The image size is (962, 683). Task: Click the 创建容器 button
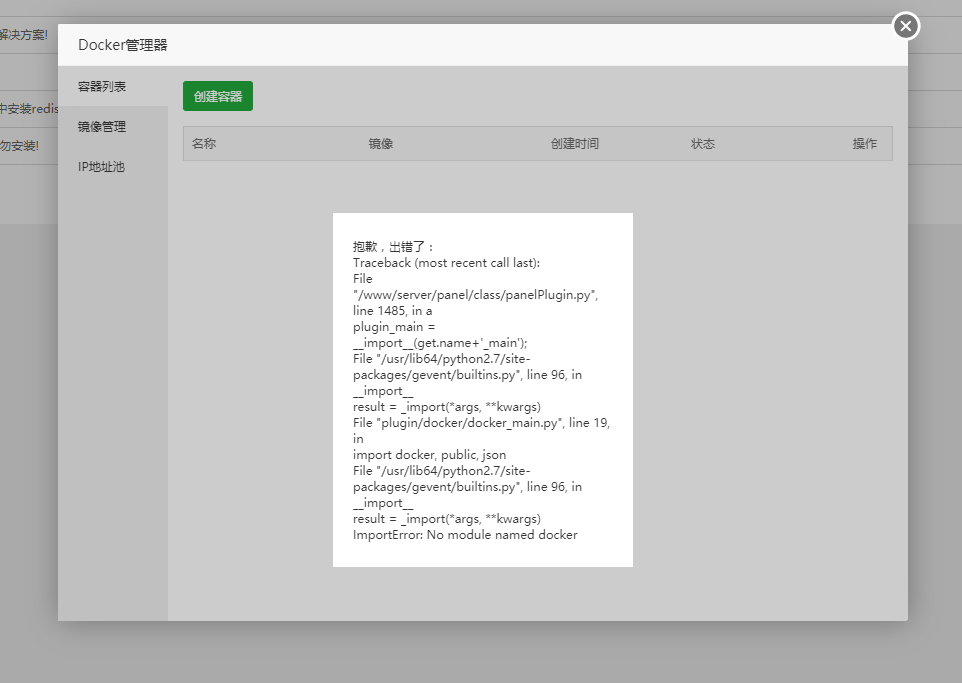click(x=218, y=96)
